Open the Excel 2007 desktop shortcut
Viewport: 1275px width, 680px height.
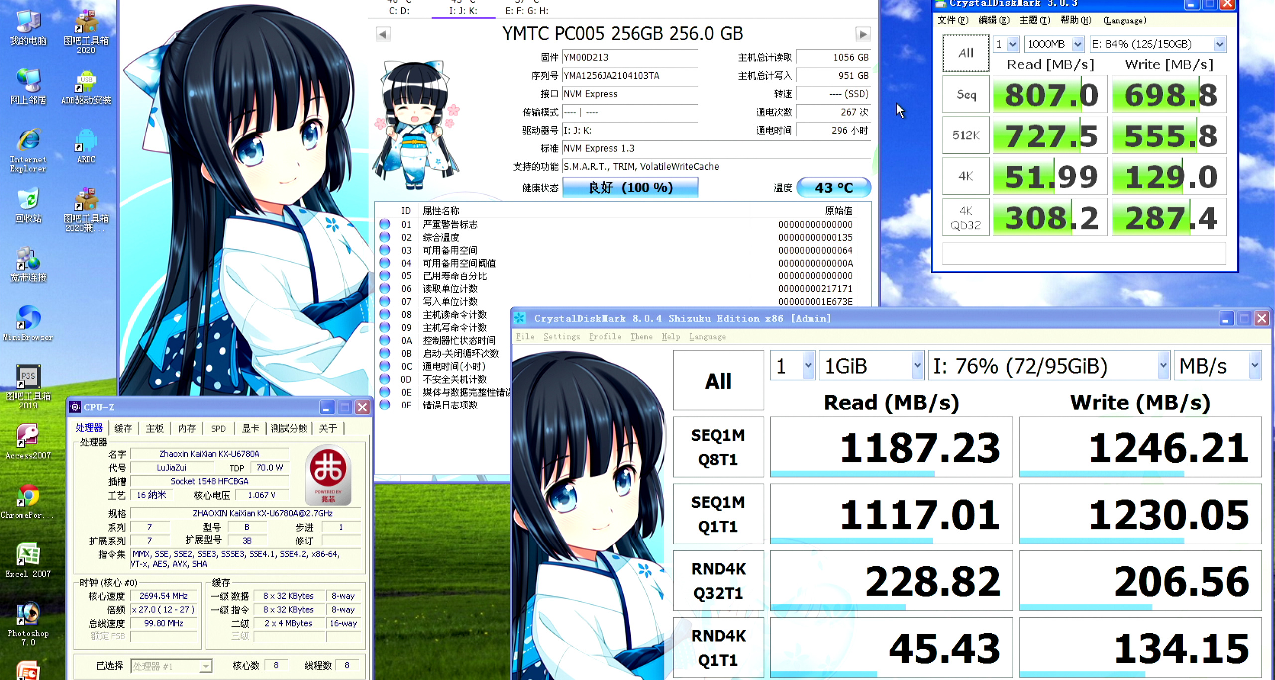click(29, 560)
